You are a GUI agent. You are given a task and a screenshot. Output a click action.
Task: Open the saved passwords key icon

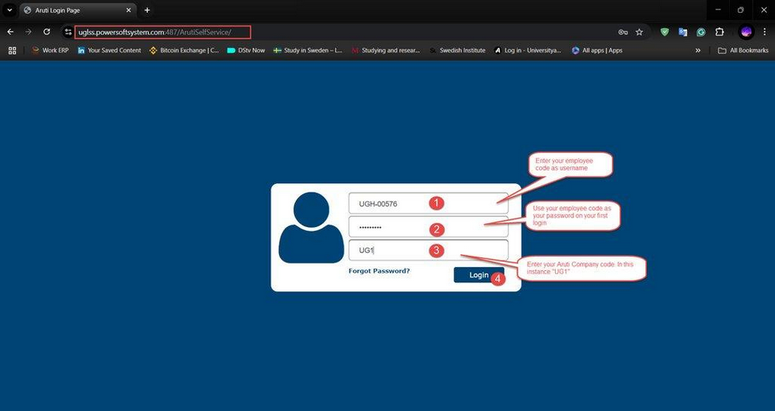coord(623,32)
